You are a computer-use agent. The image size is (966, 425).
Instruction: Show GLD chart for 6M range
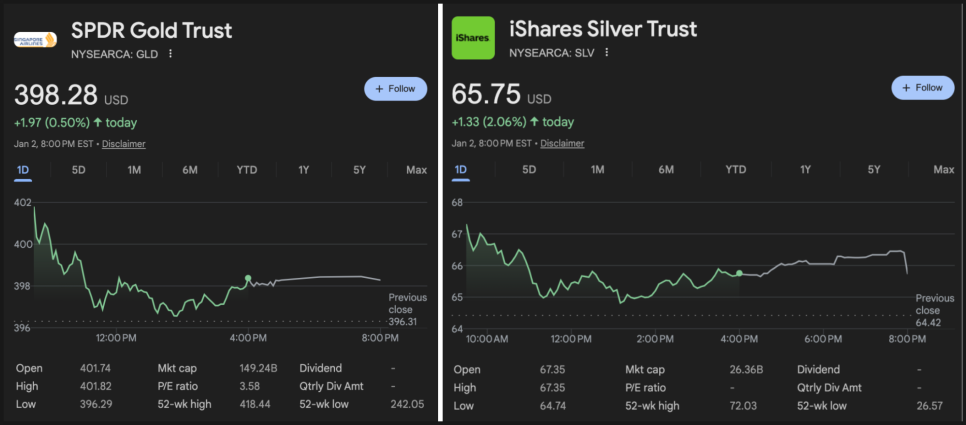pos(190,170)
